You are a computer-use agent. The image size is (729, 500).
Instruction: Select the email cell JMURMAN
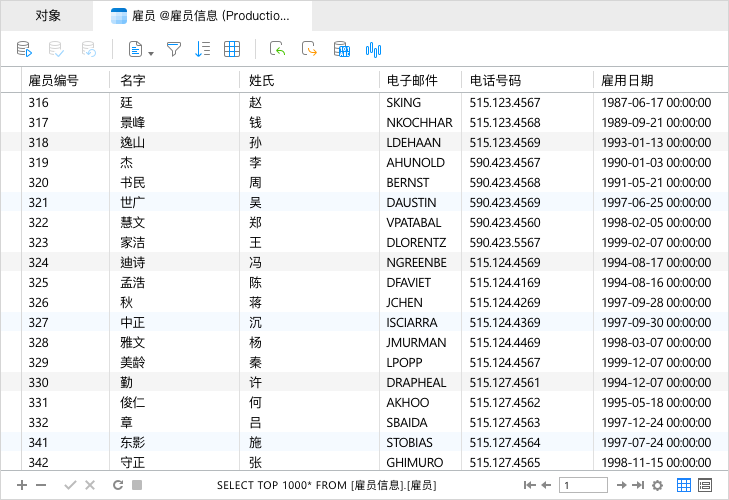click(420, 342)
